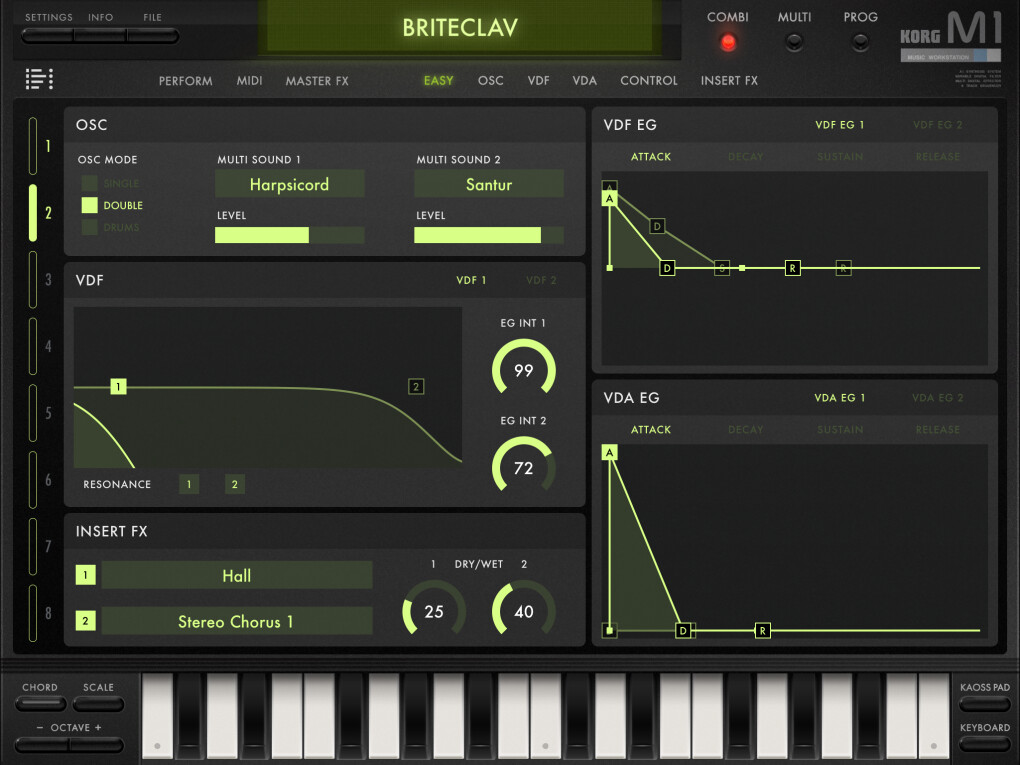
Task: Open the program browser list icon
Action: 39,79
